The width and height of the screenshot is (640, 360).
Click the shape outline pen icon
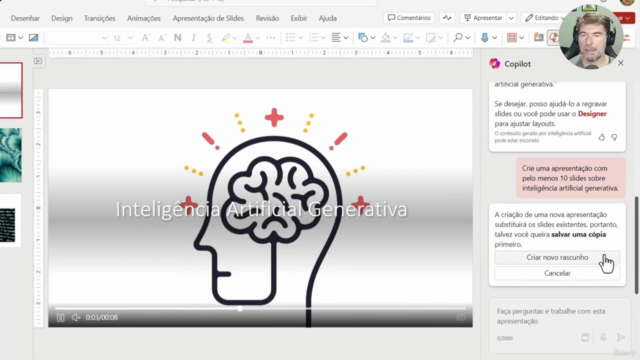pos(408,38)
